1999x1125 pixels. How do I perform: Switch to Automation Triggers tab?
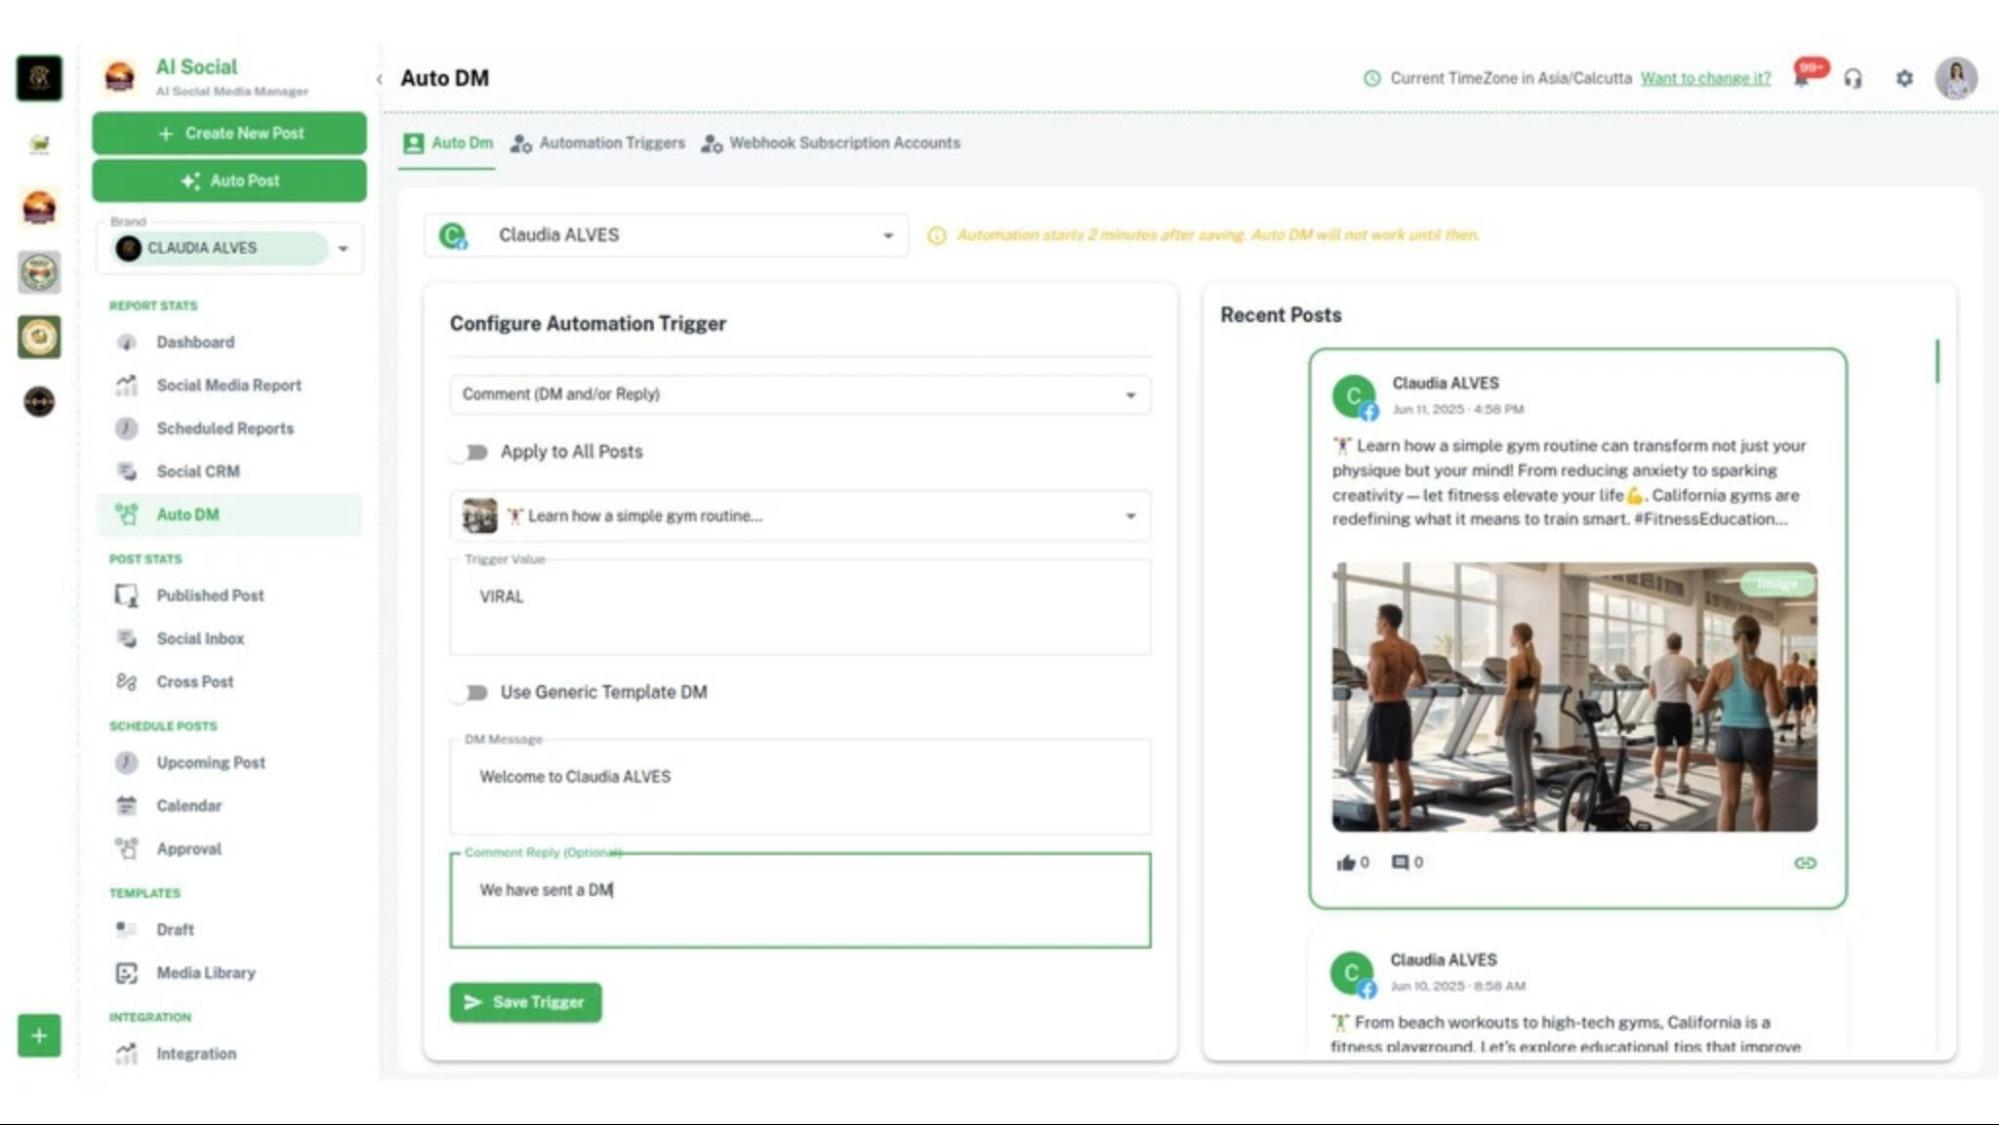598,143
